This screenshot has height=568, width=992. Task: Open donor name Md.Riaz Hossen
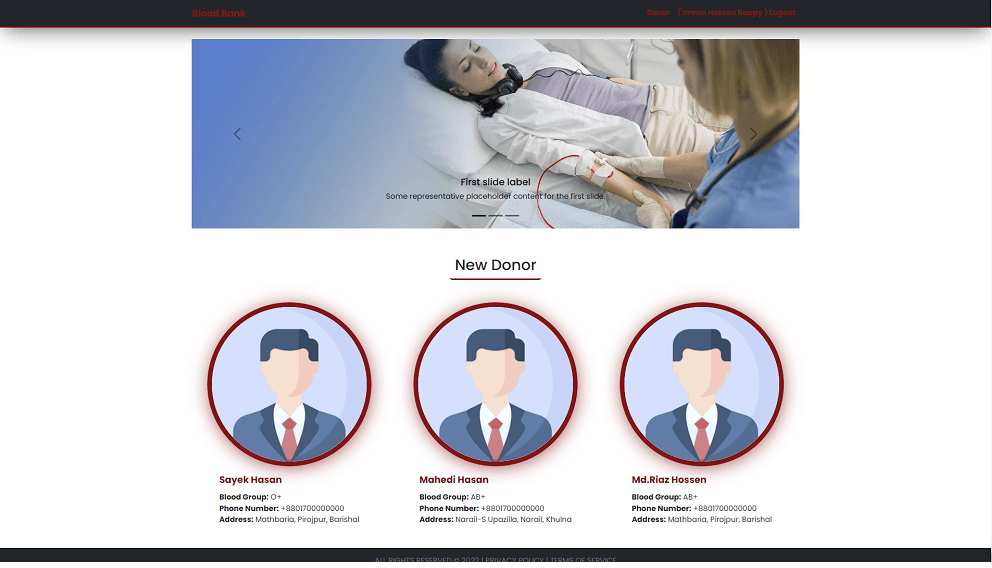pos(668,480)
